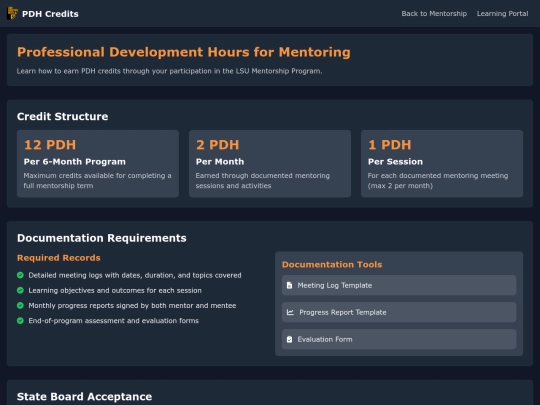Click the green check beside End-of-program assessment

20,321
